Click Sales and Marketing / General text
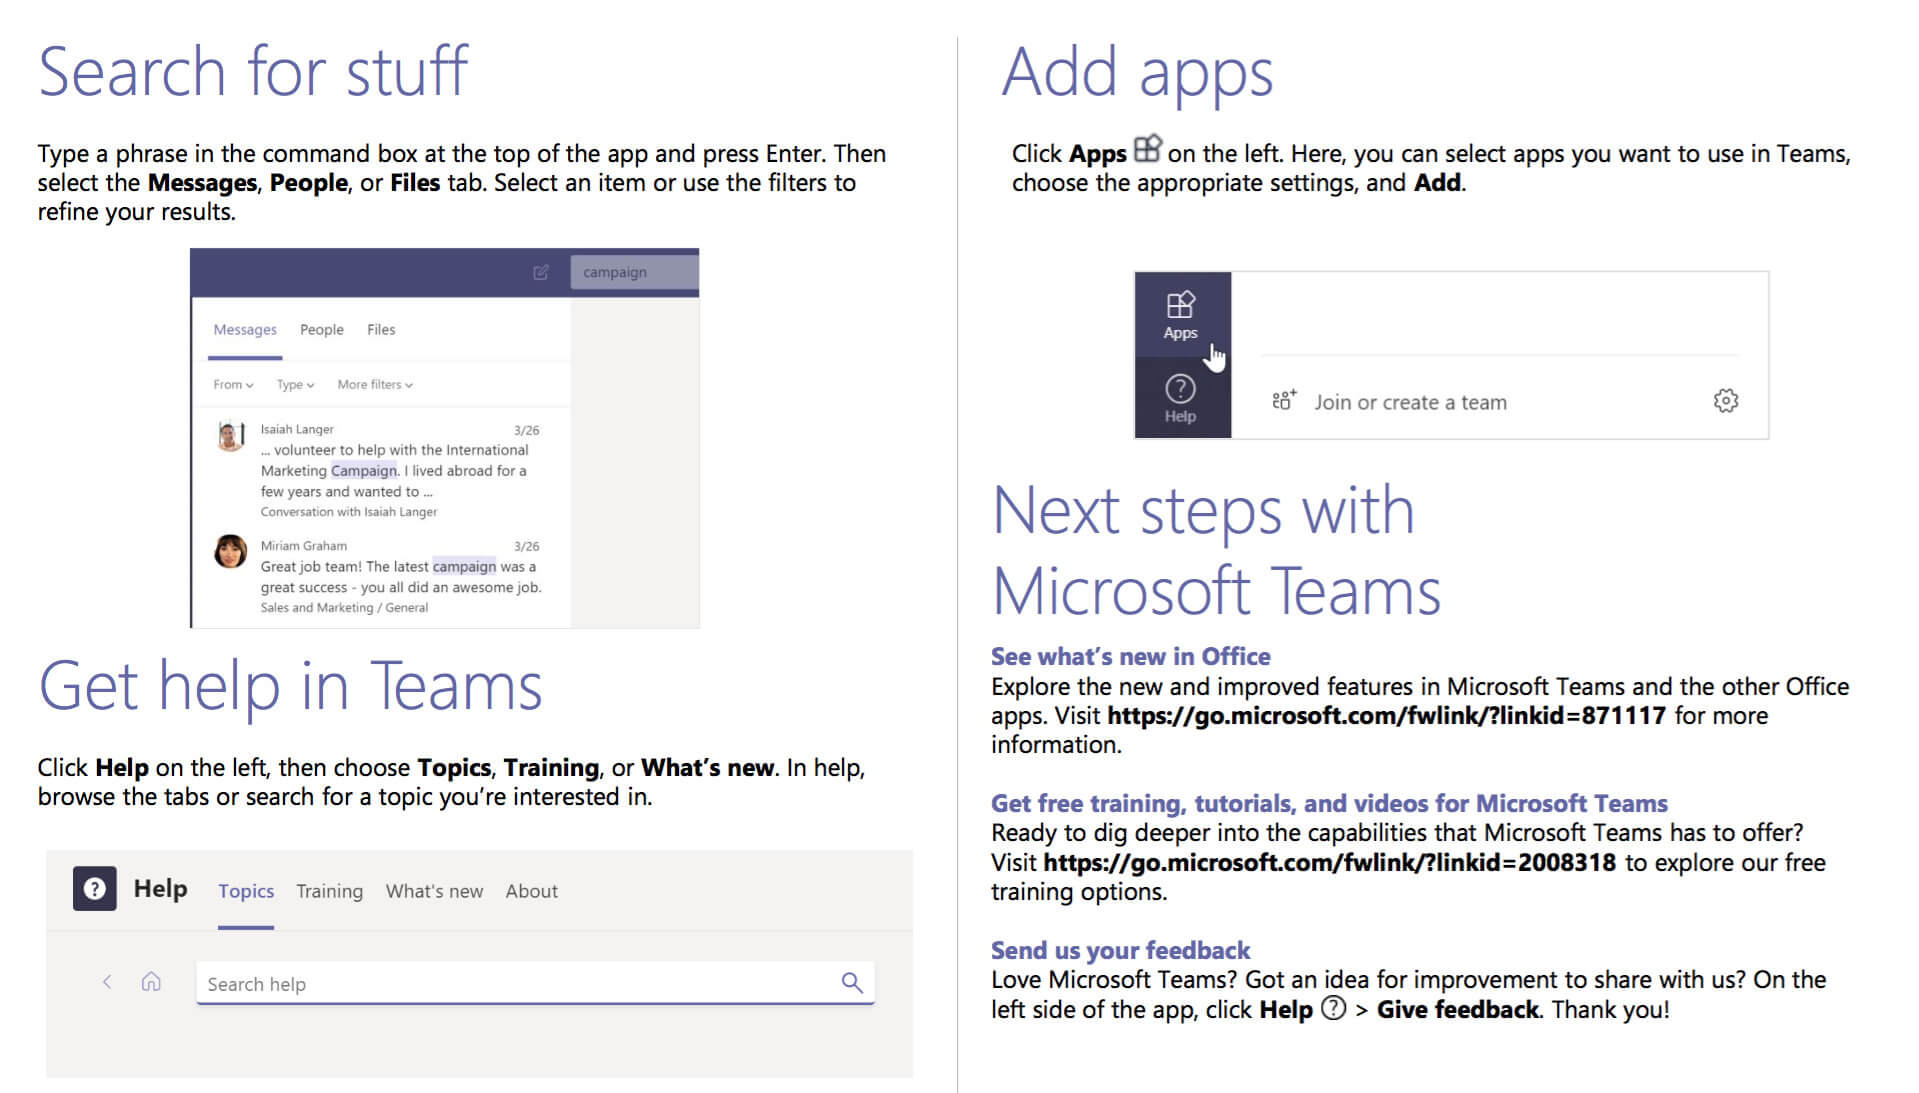 344,608
